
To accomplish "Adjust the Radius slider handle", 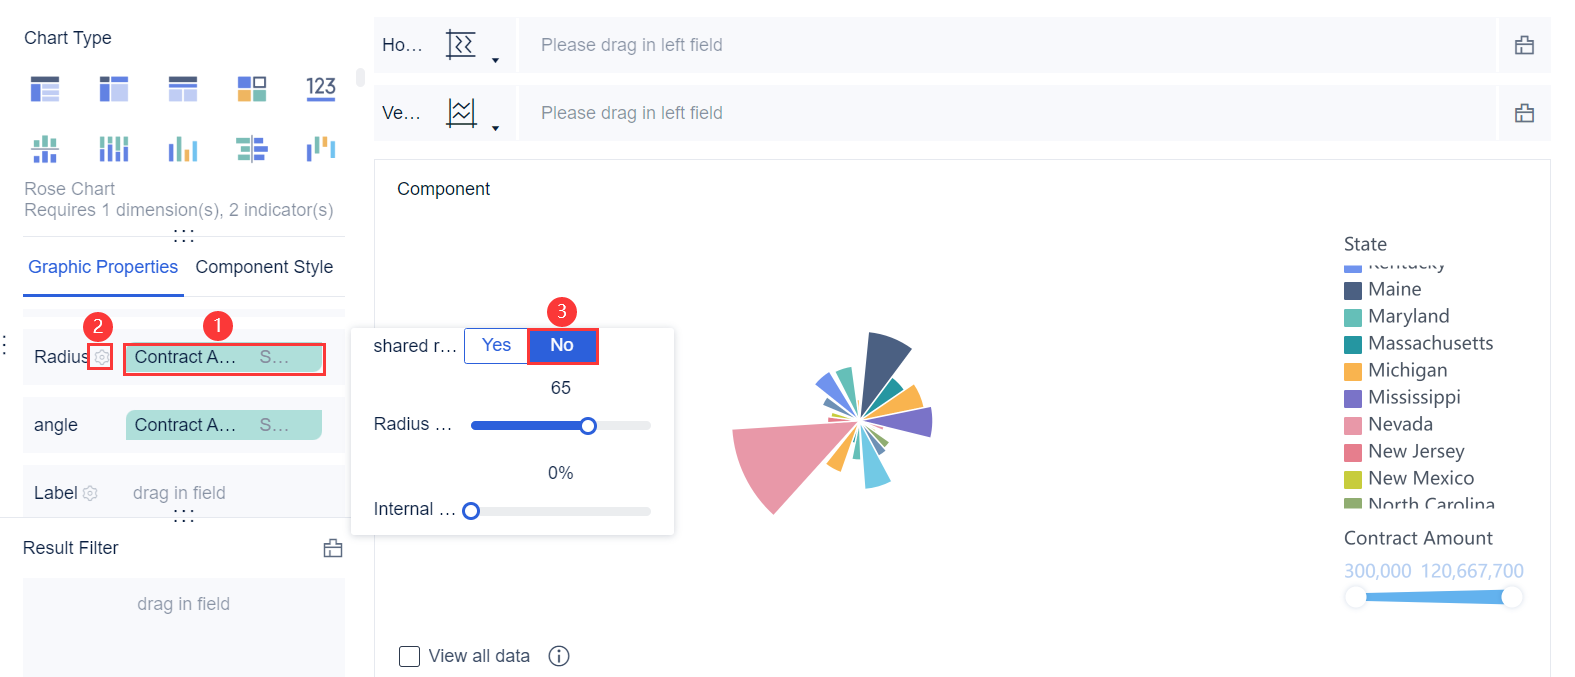I will (x=588, y=425).
